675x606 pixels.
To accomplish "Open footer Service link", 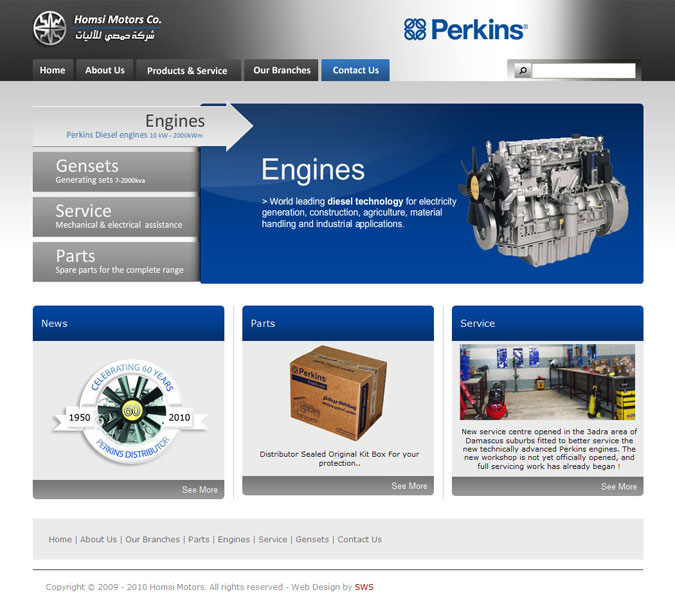I will [272, 539].
